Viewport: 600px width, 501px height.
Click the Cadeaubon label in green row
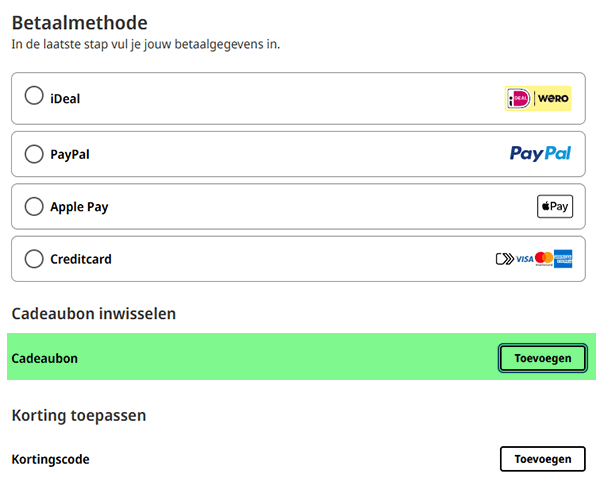coord(44,358)
